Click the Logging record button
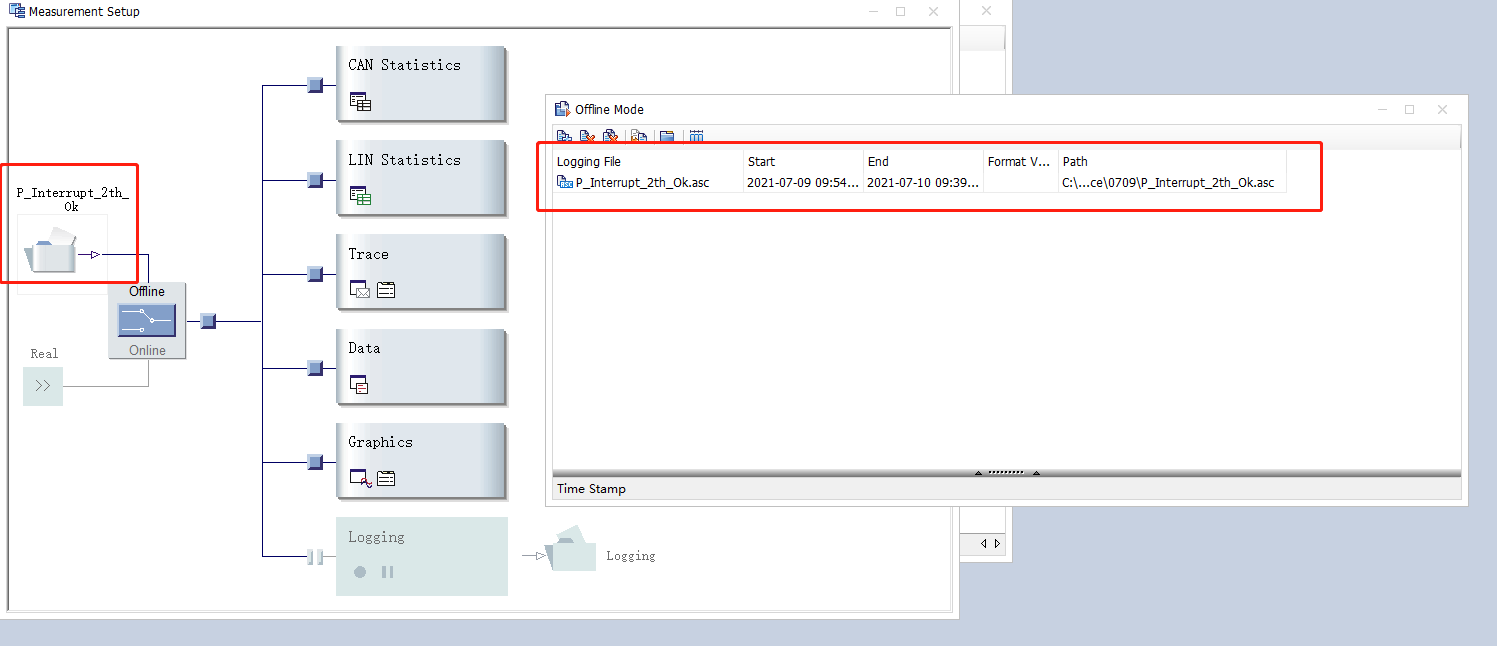Viewport: 1497px width, 646px height. (x=360, y=572)
